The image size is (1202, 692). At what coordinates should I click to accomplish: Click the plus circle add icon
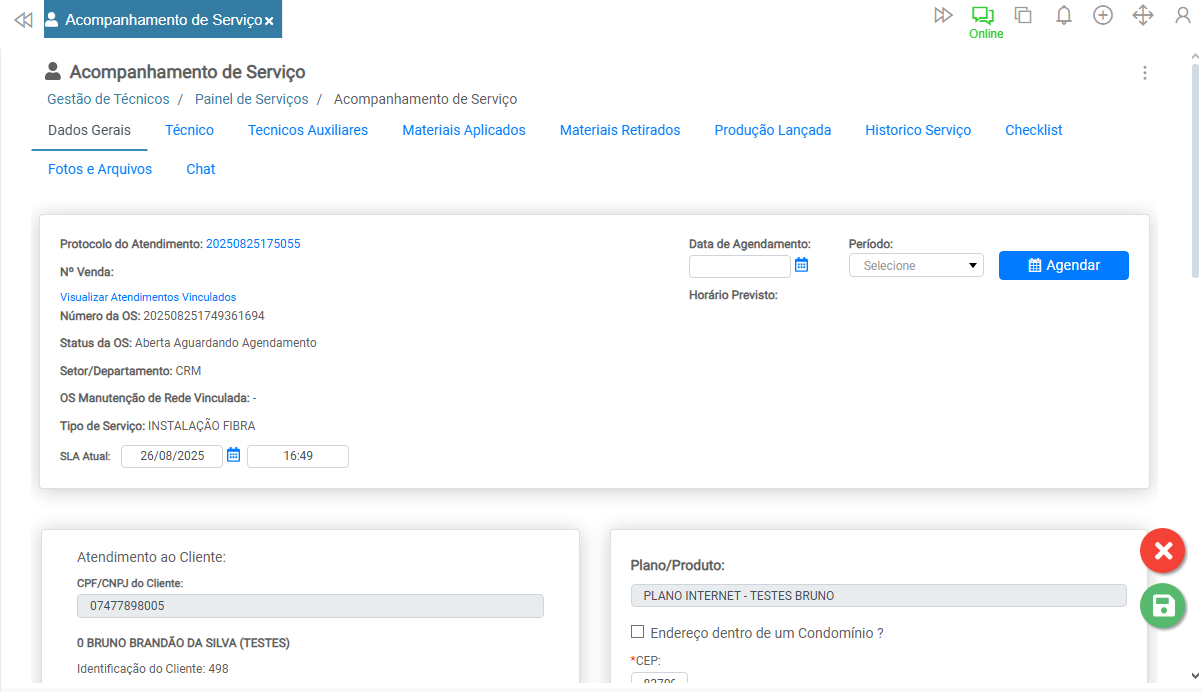coord(1103,15)
